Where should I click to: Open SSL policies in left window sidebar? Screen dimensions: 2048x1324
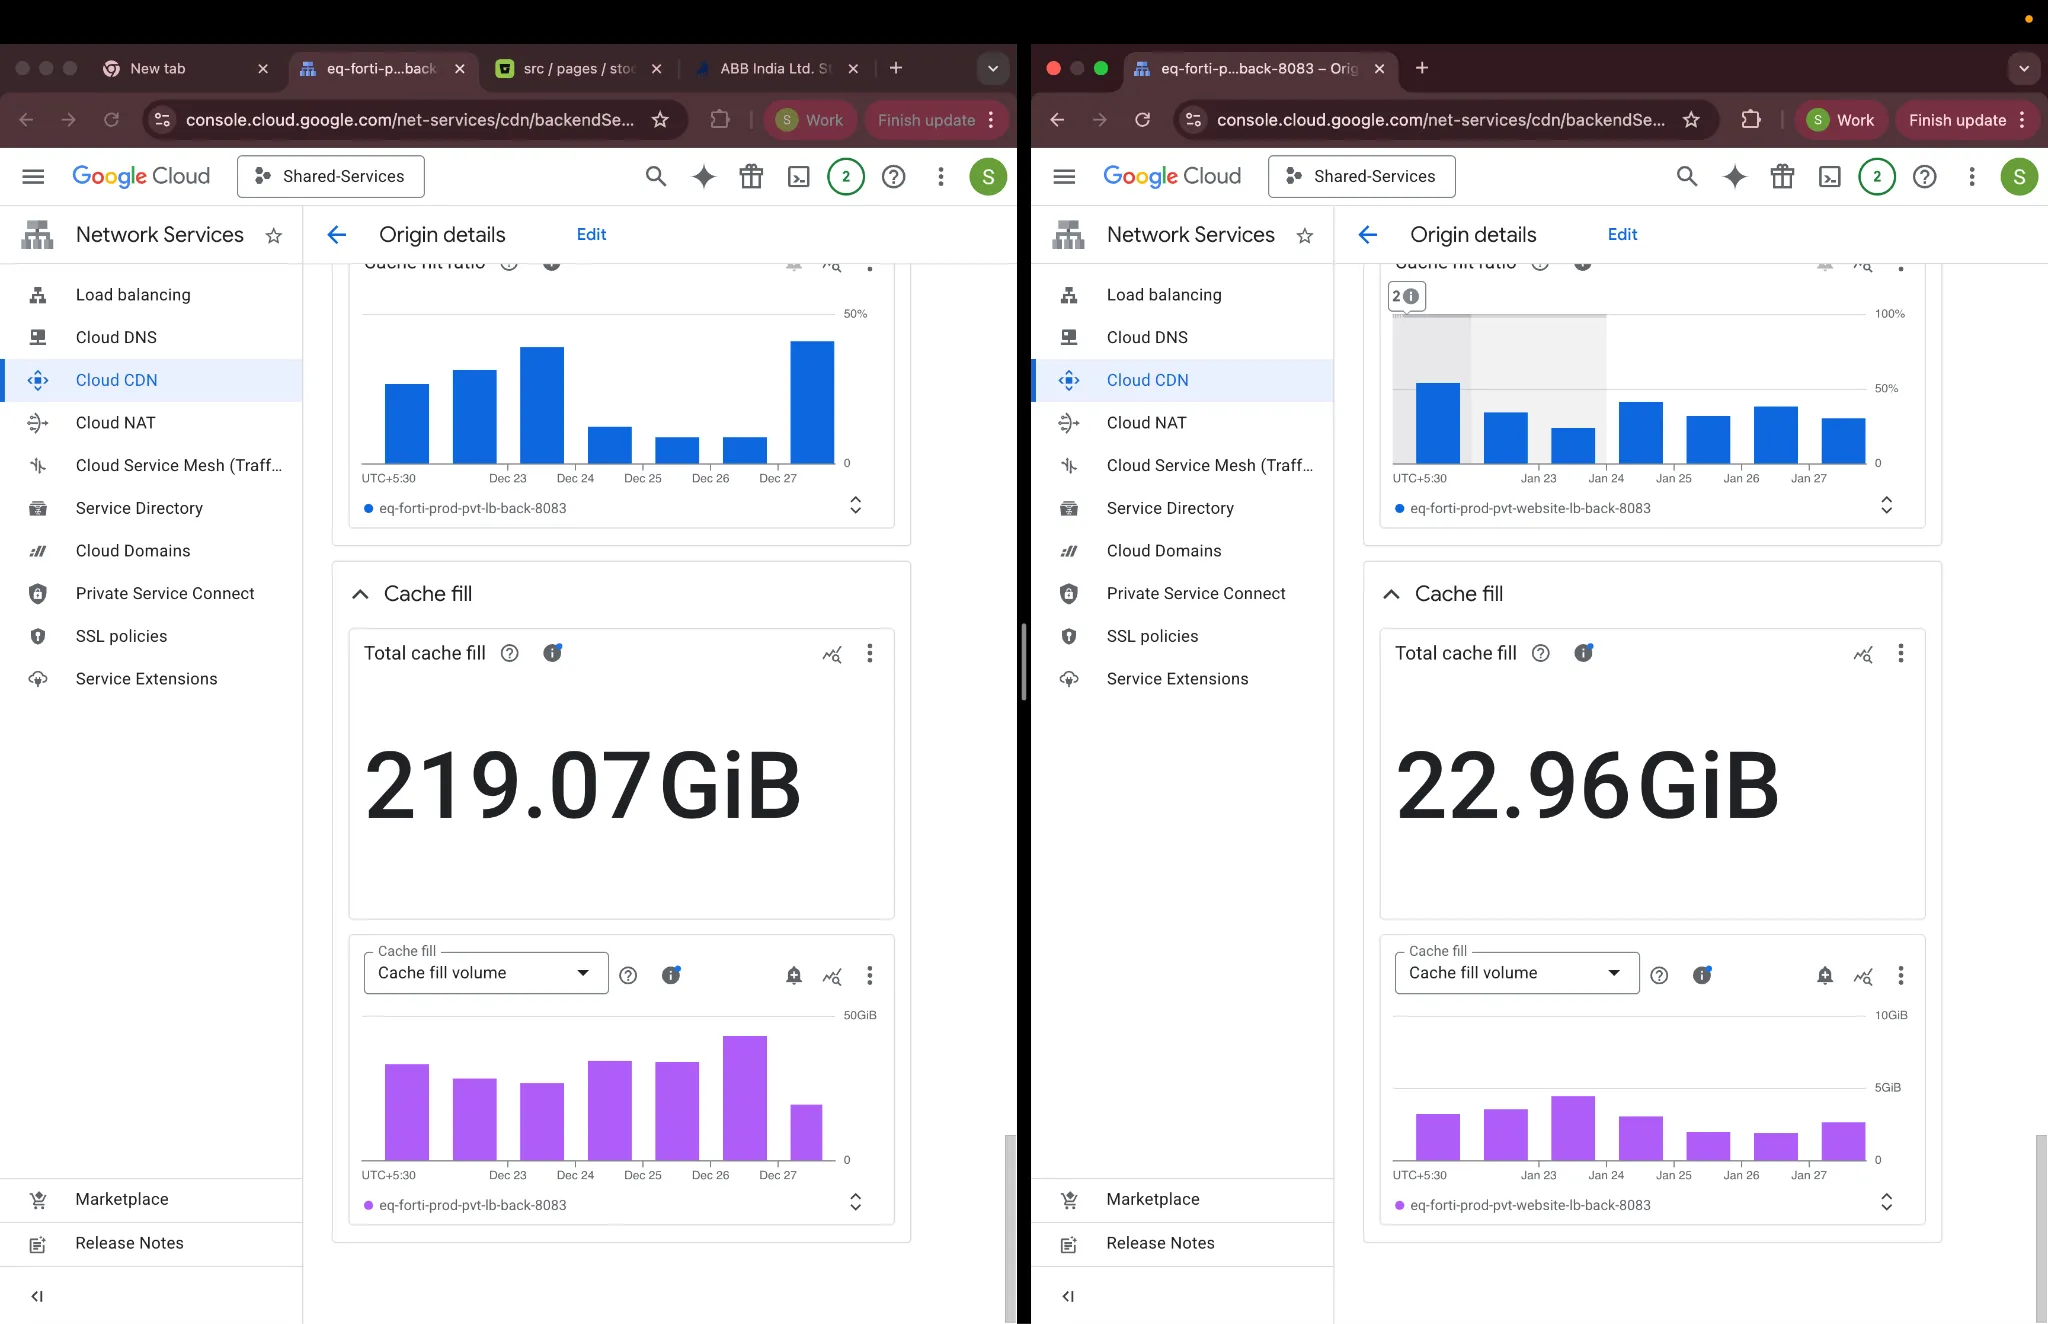(151, 636)
